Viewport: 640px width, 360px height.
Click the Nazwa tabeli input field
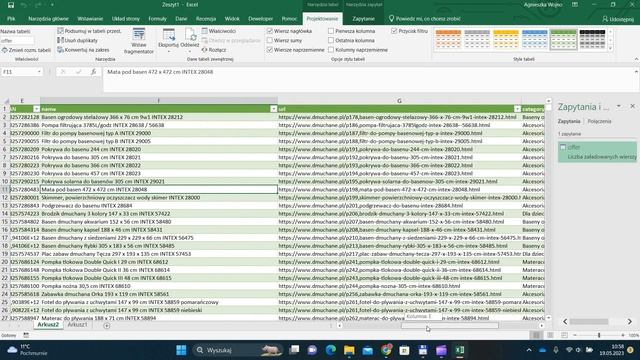(x=17, y=40)
